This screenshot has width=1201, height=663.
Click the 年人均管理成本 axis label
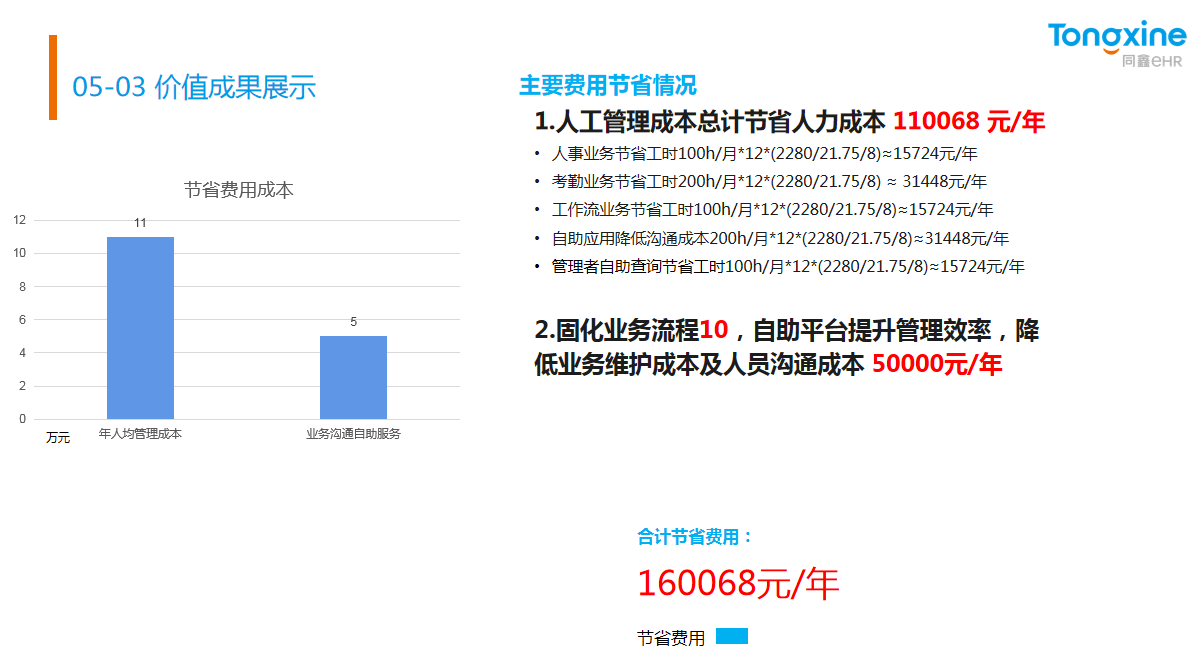pyautogui.click(x=140, y=434)
